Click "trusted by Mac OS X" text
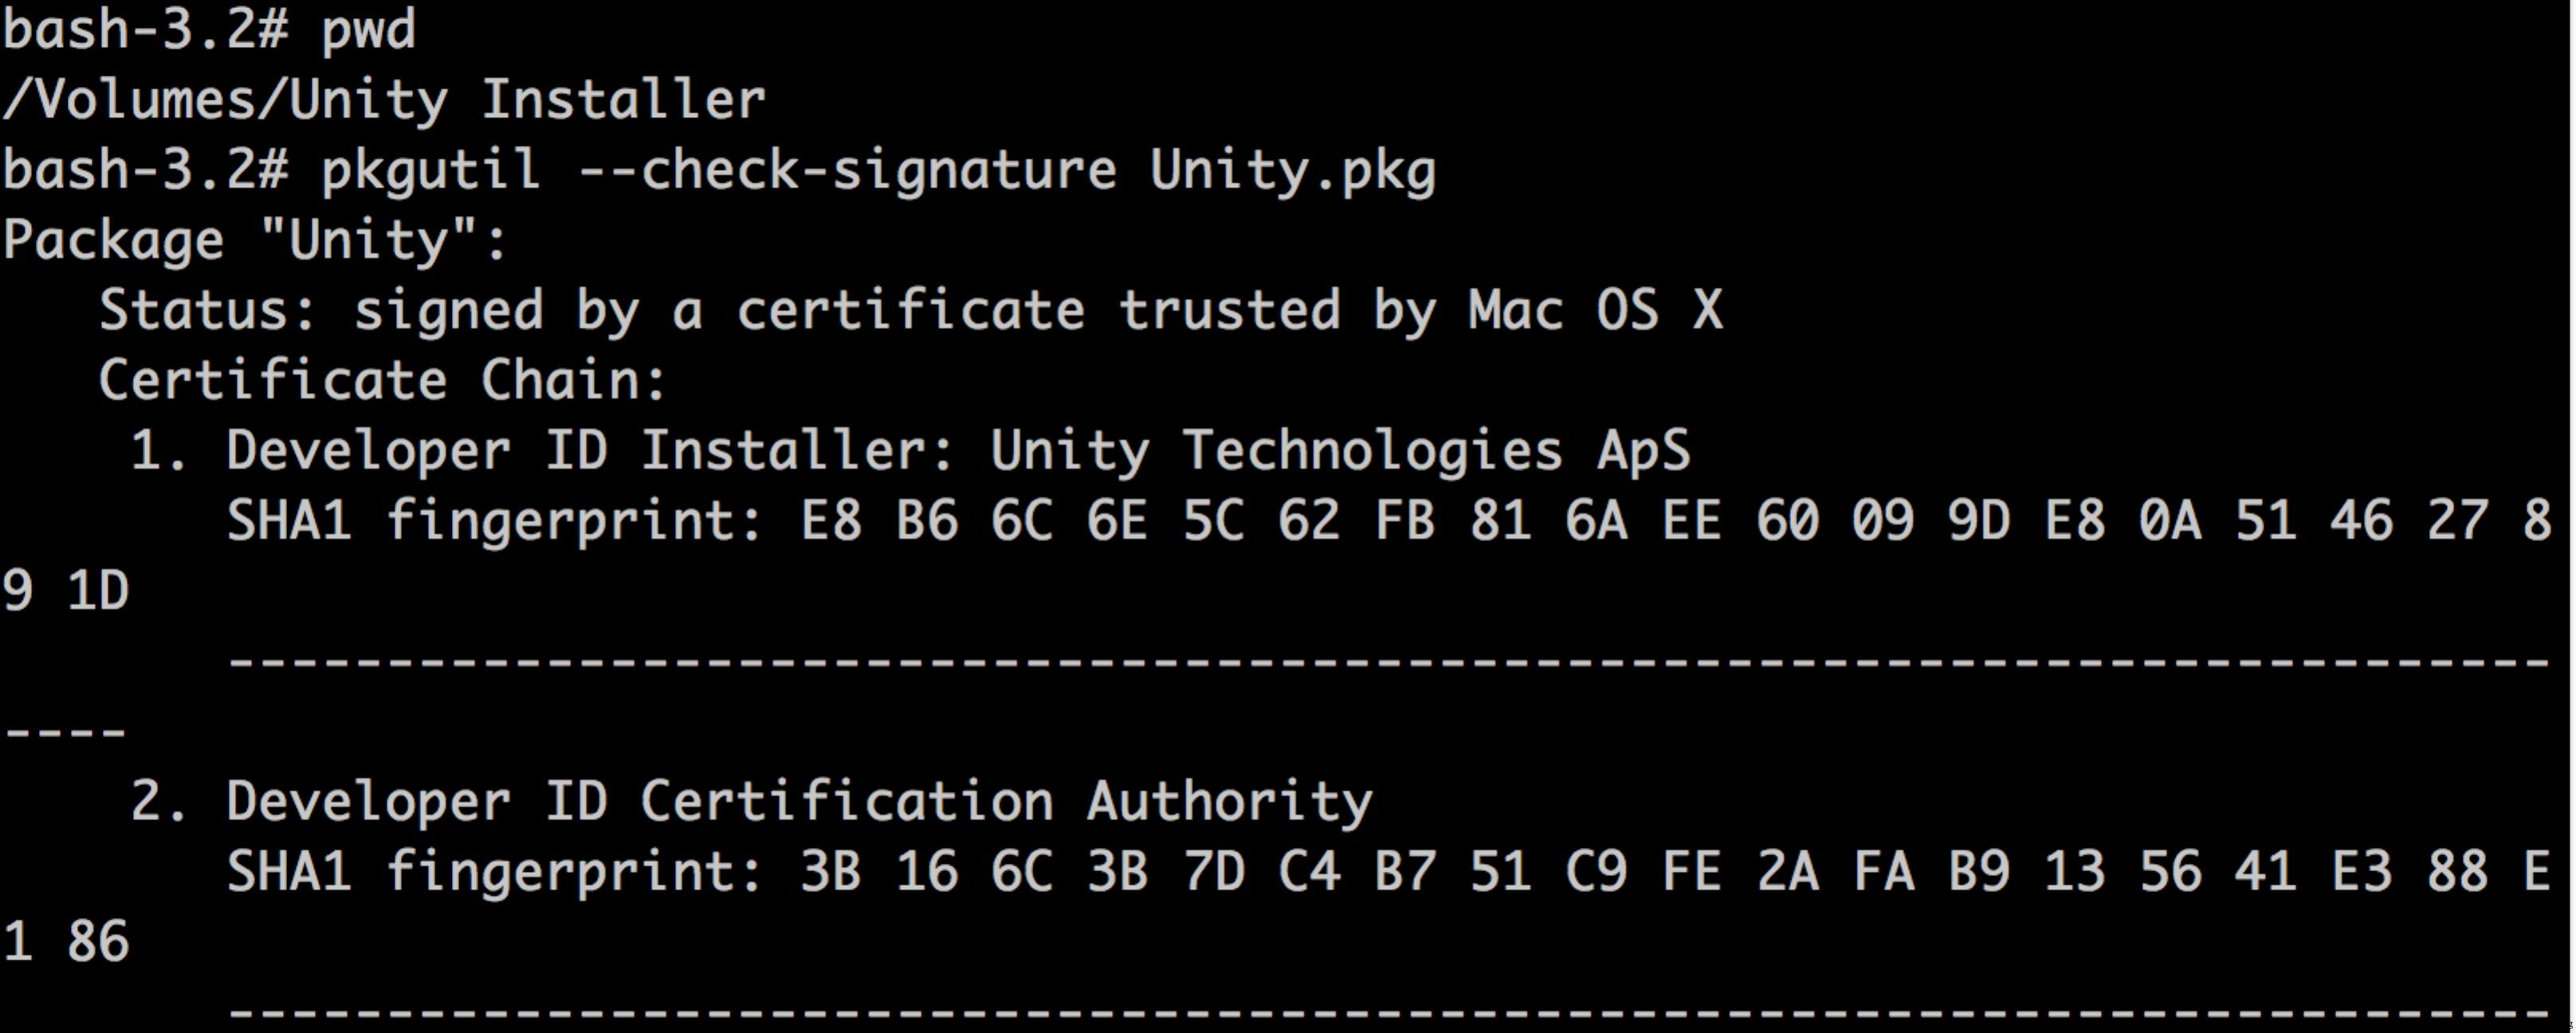 (x=1420, y=311)
